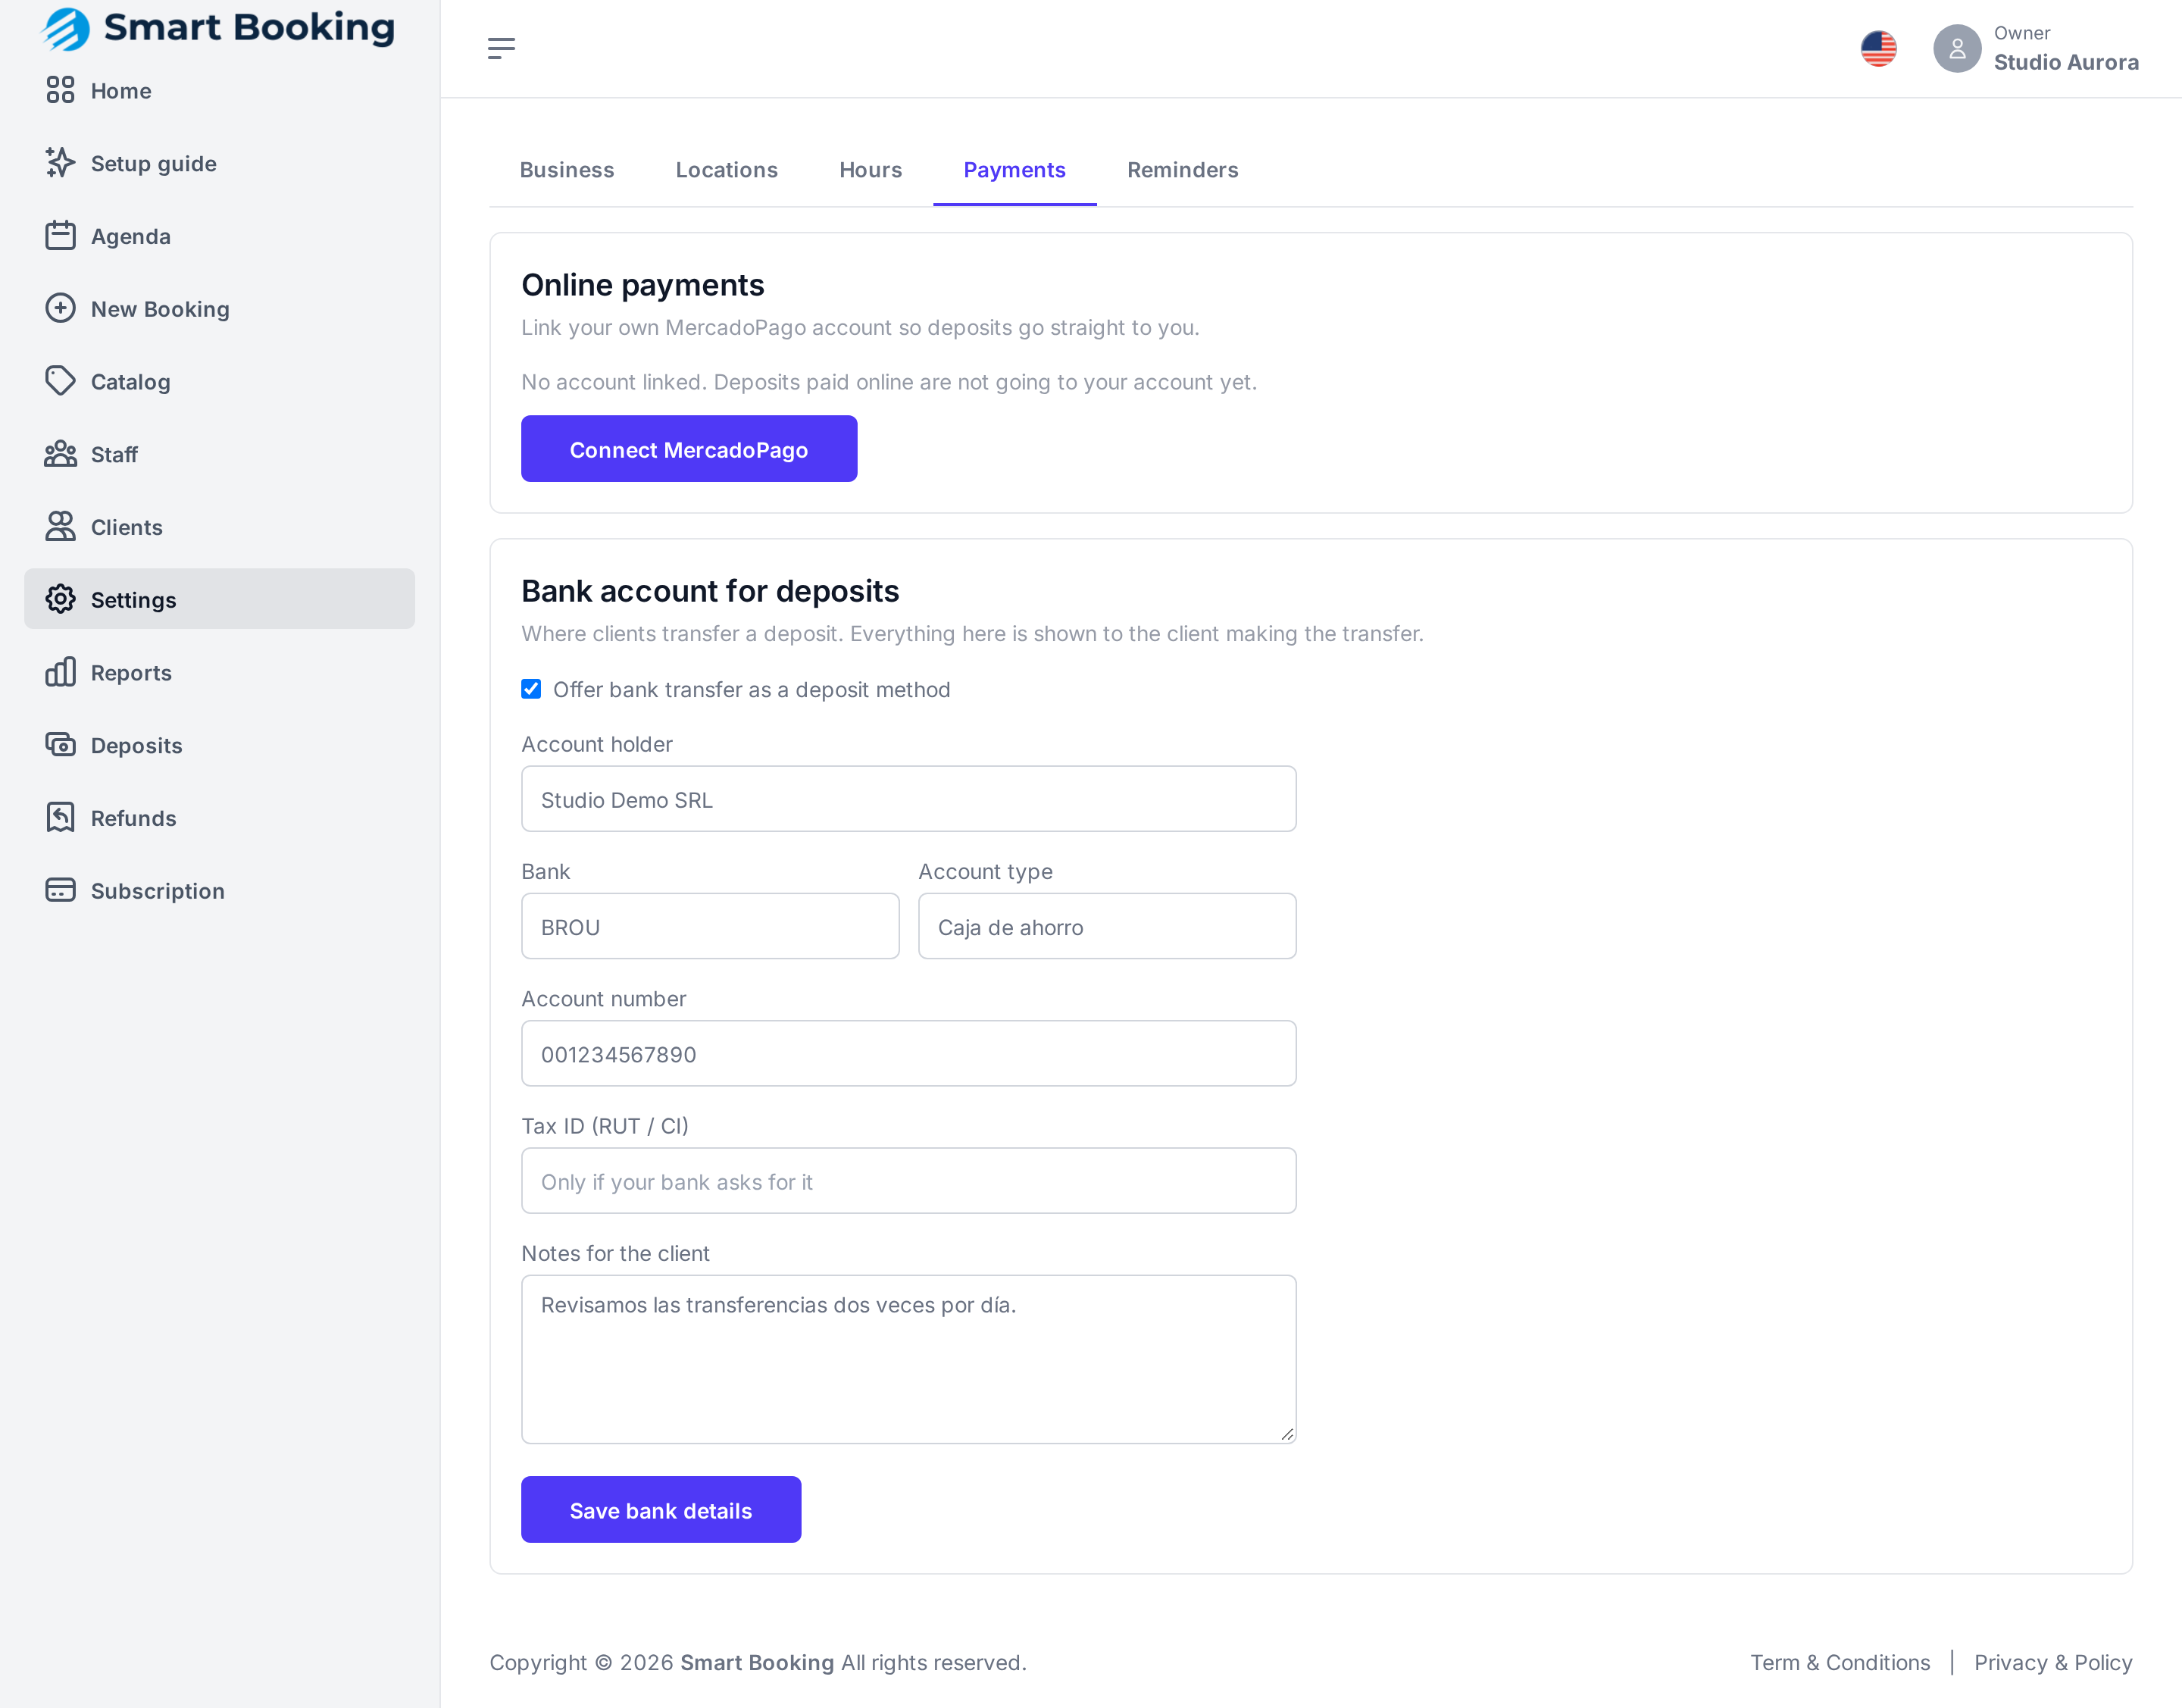2182x1708 pixels.
Task: Uncheck Offer bank transfer as a deposit method
Action: pos(531,689)
